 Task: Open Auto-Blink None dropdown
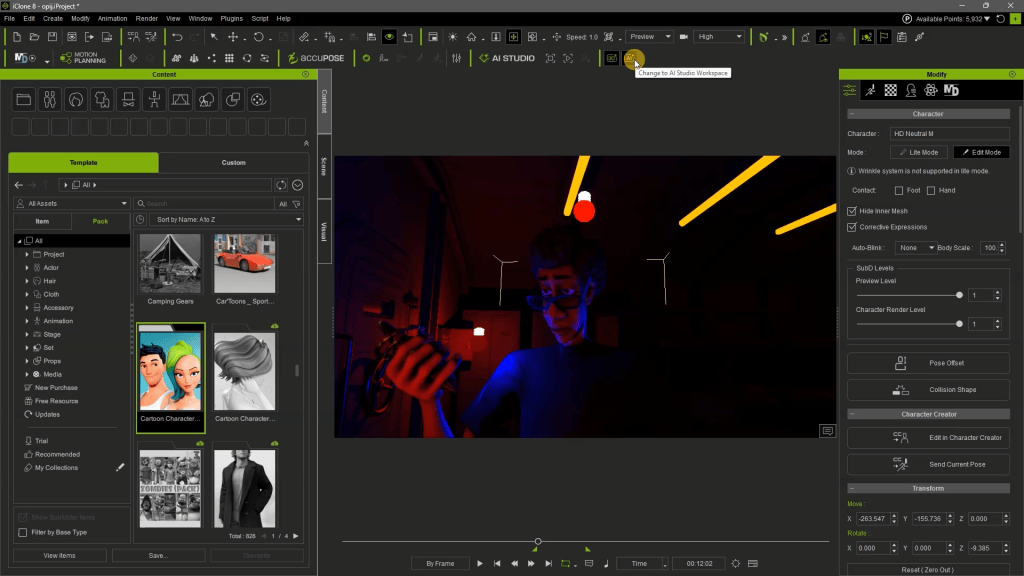coord(915,248)
